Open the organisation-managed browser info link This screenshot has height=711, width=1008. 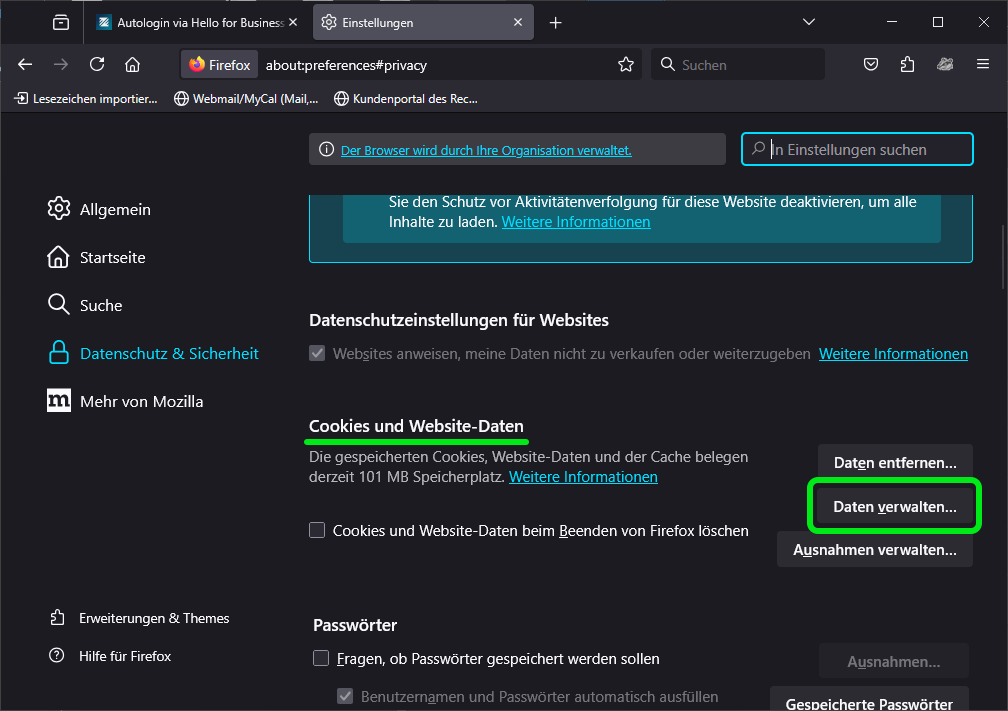click(x=486, y=150)
